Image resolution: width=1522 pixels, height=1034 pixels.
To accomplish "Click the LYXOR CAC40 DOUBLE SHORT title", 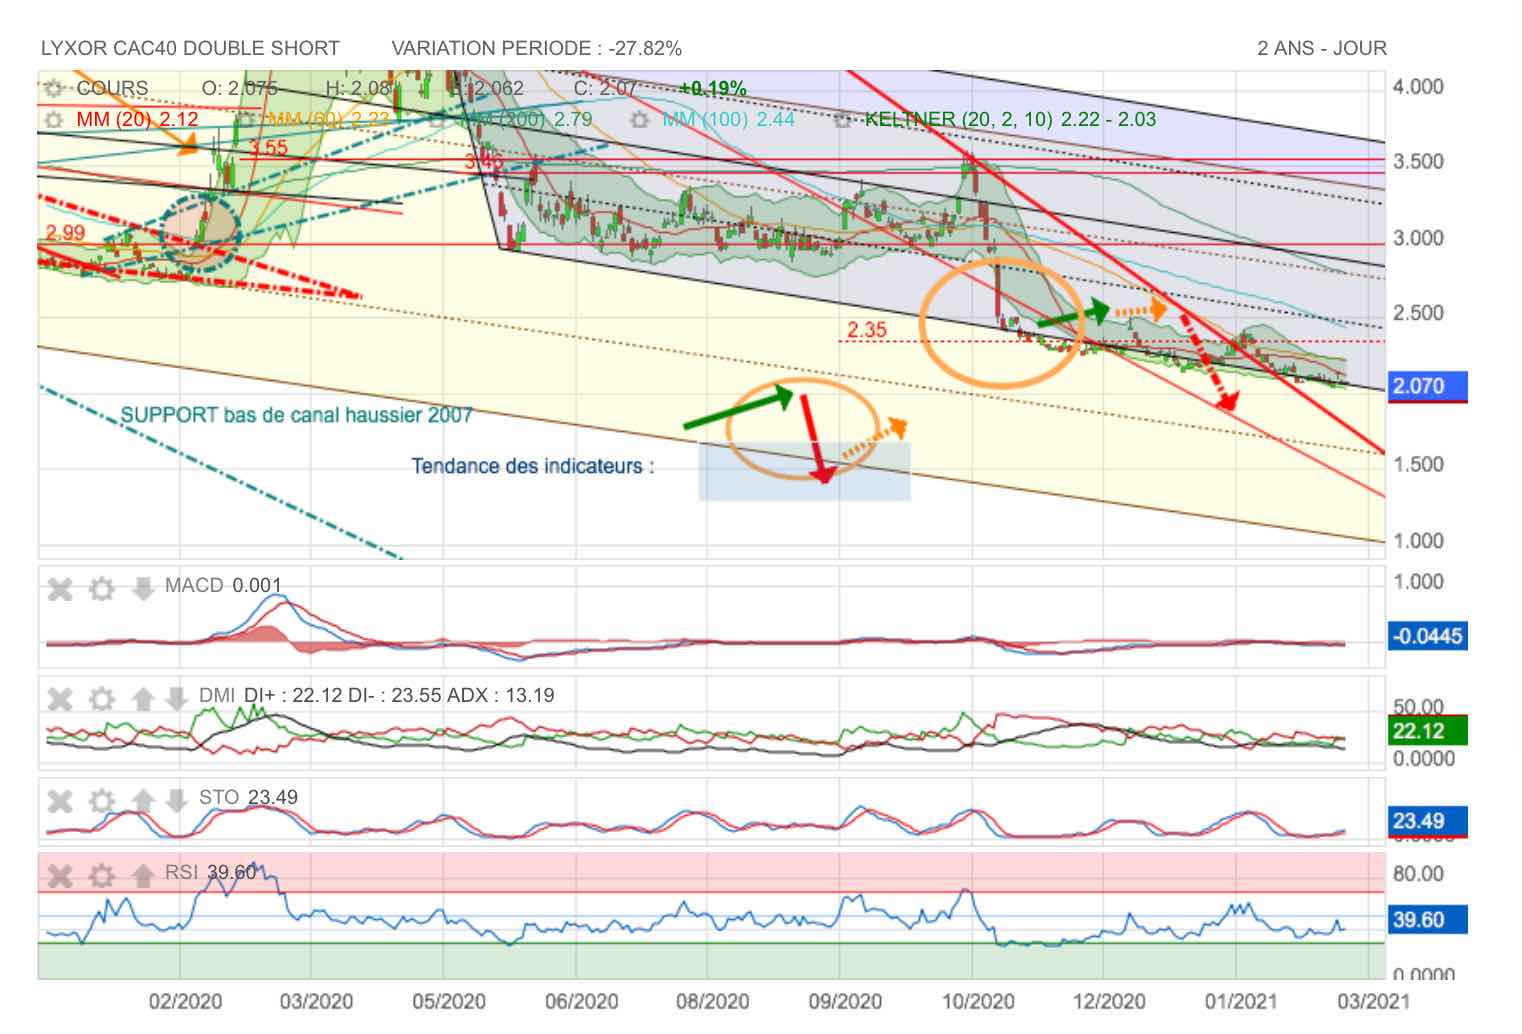I will [190, 48].
